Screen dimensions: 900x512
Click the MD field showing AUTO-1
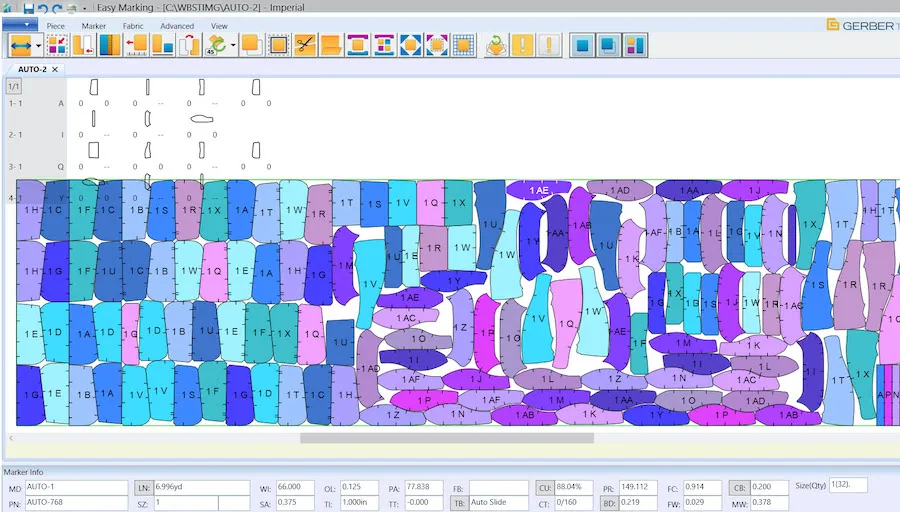click(x=76, y=487)
